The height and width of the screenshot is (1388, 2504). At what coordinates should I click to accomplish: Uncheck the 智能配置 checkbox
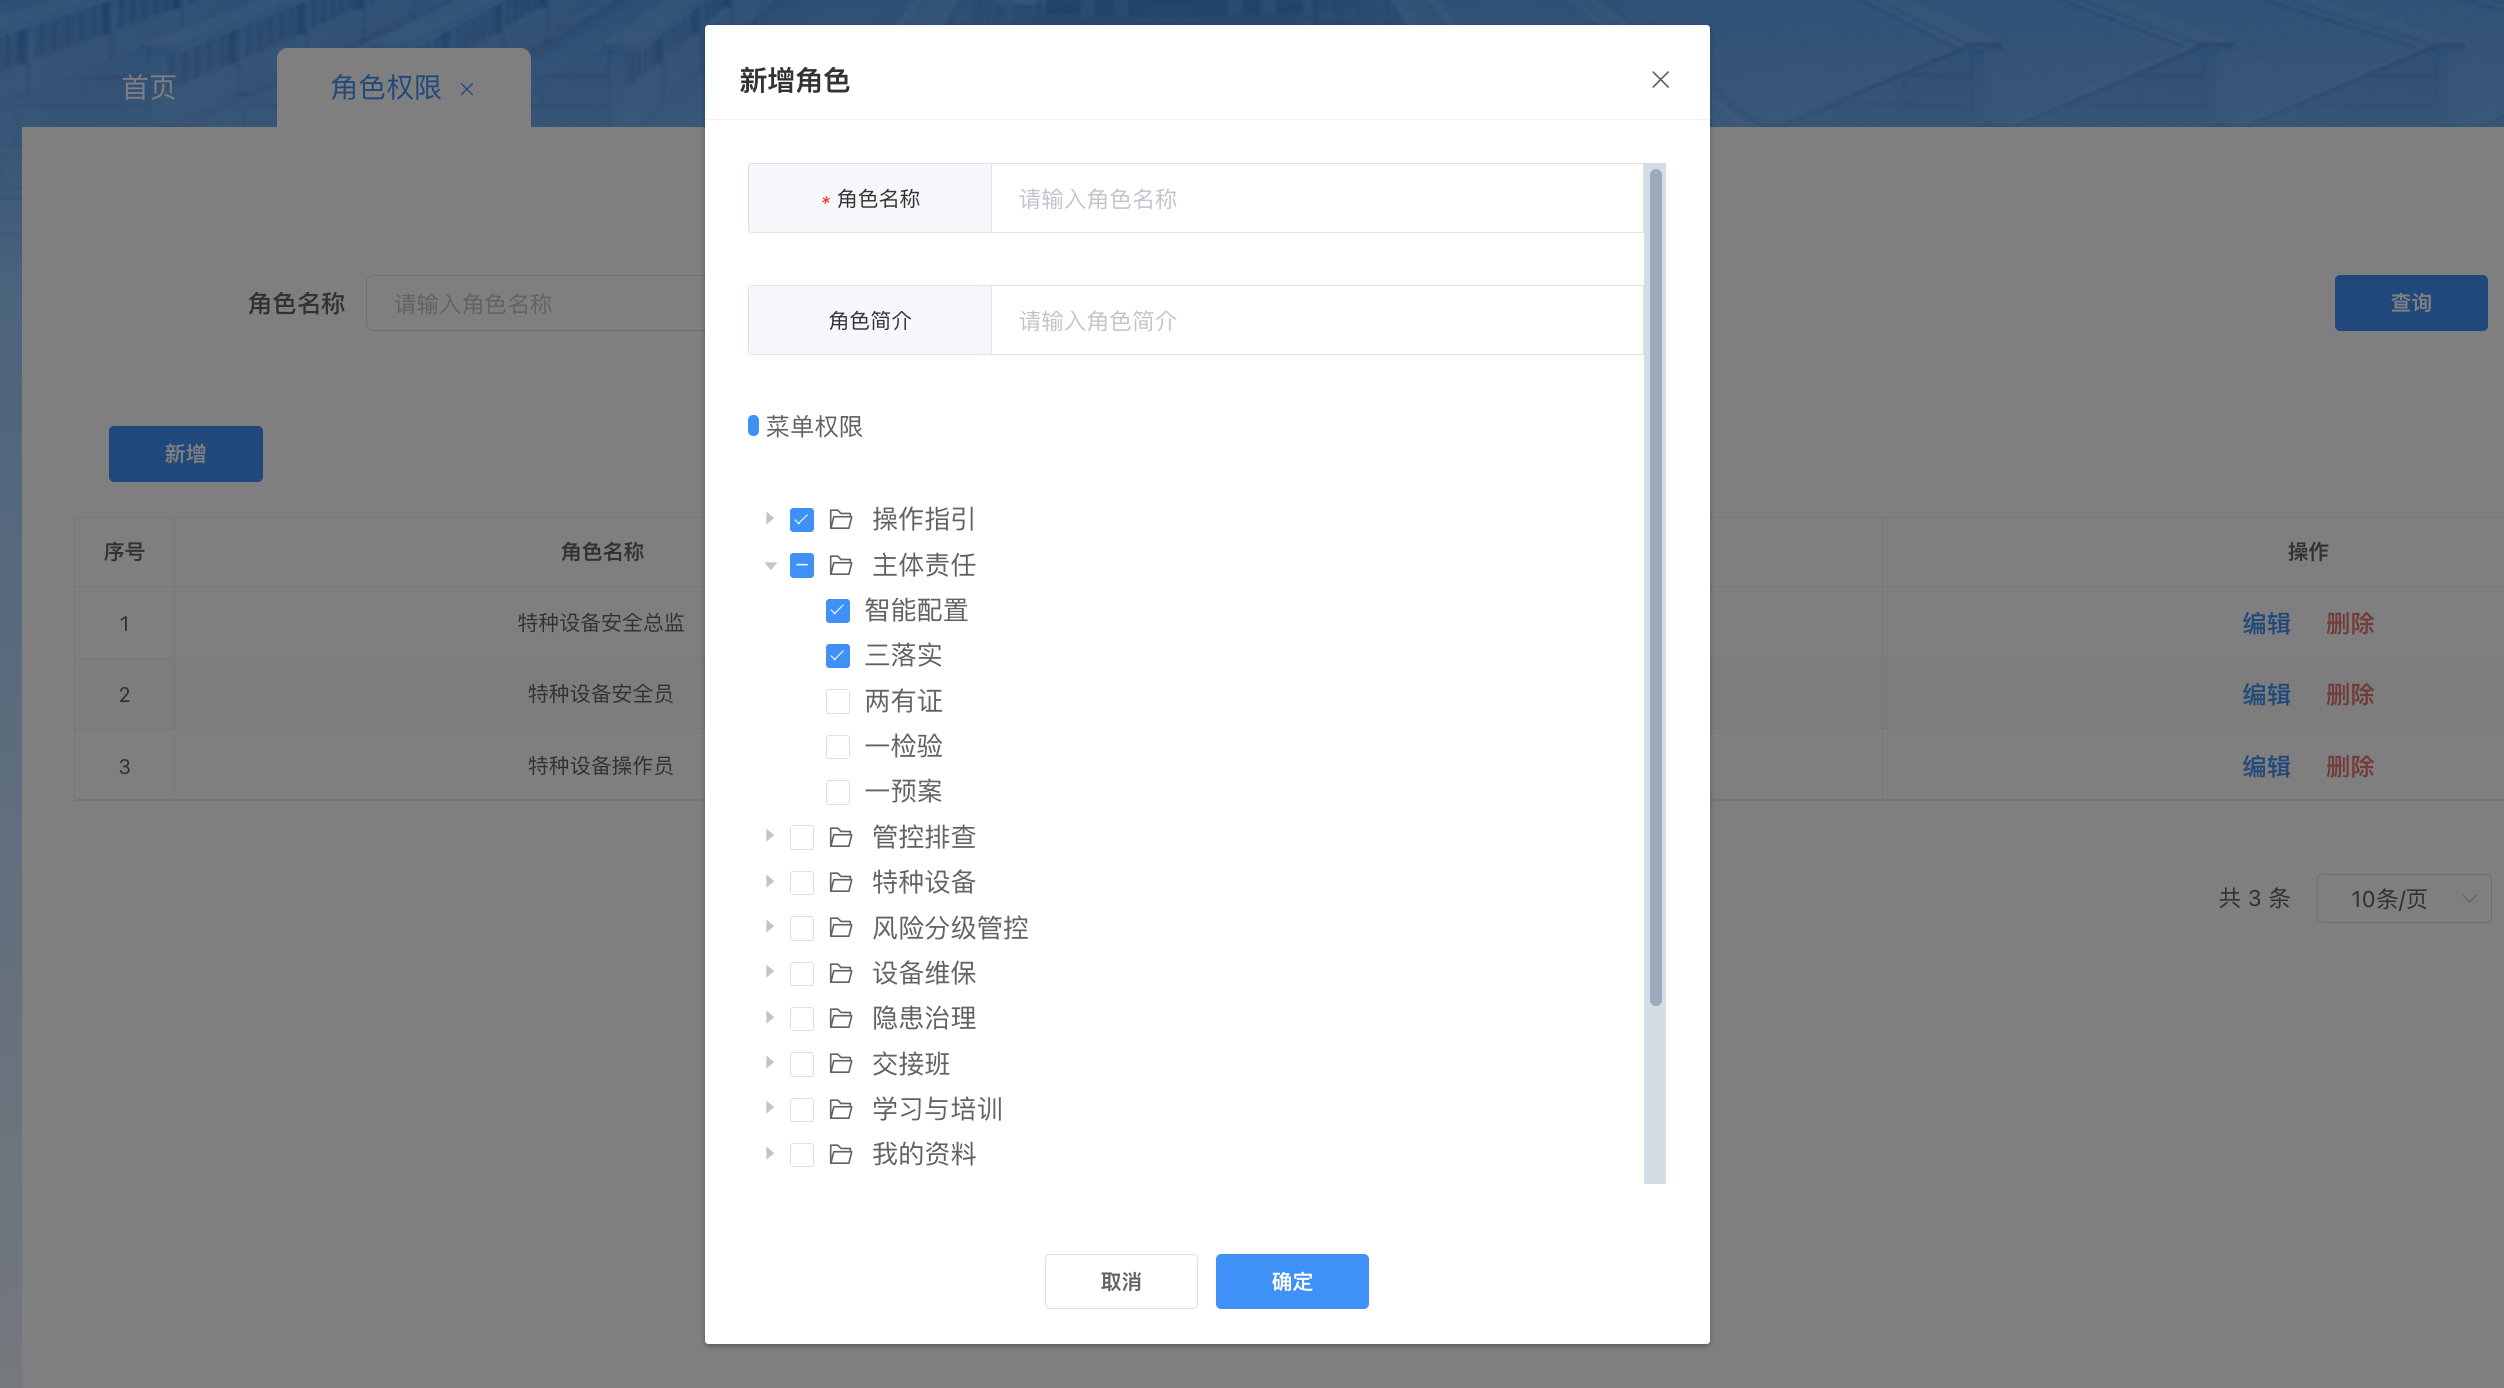[838, 610]
